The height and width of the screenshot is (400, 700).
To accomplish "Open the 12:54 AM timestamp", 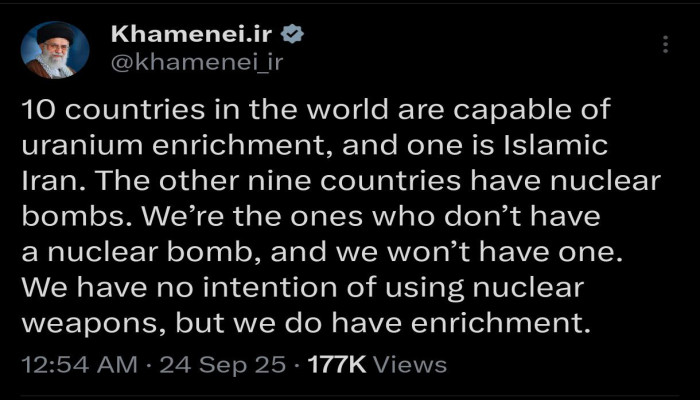I will [79, 365].
